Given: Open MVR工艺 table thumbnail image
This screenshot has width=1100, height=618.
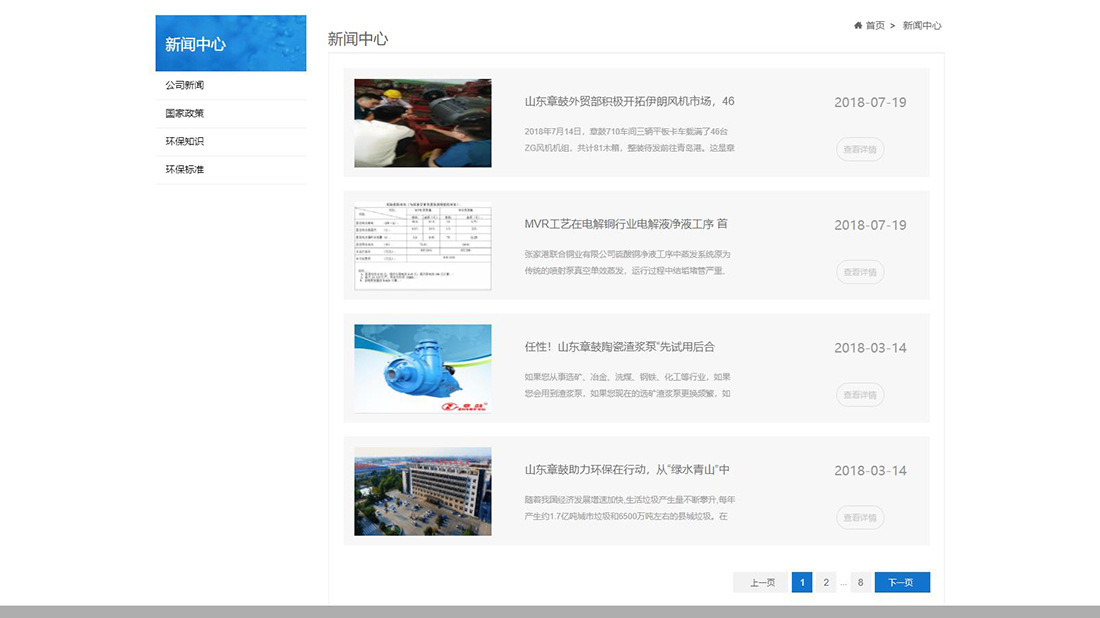Looking at the screenshot, I should pyautogui.click(x=422, y=246).
